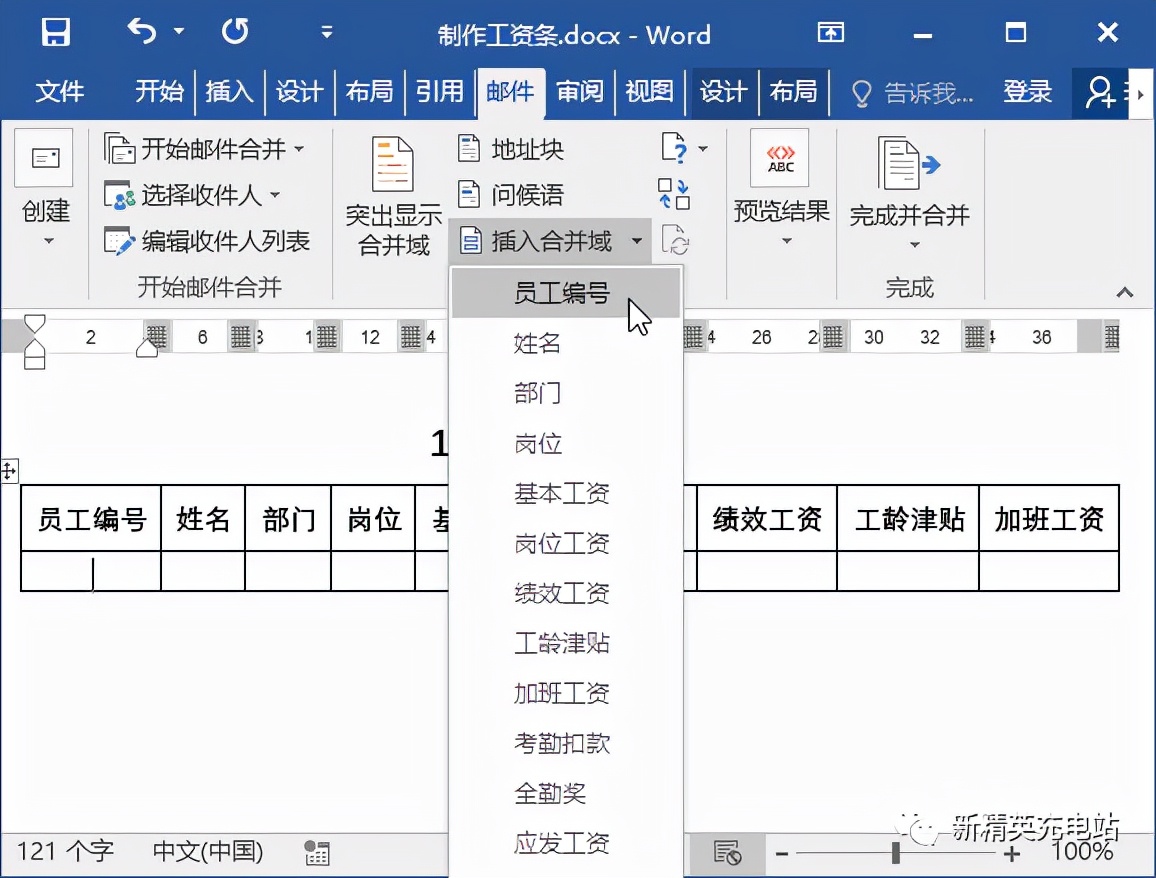Viewport: 1156px width, 878px height.
Task: Open the 文件 menu
Action: pyautogui.click(x=60, y=92)
